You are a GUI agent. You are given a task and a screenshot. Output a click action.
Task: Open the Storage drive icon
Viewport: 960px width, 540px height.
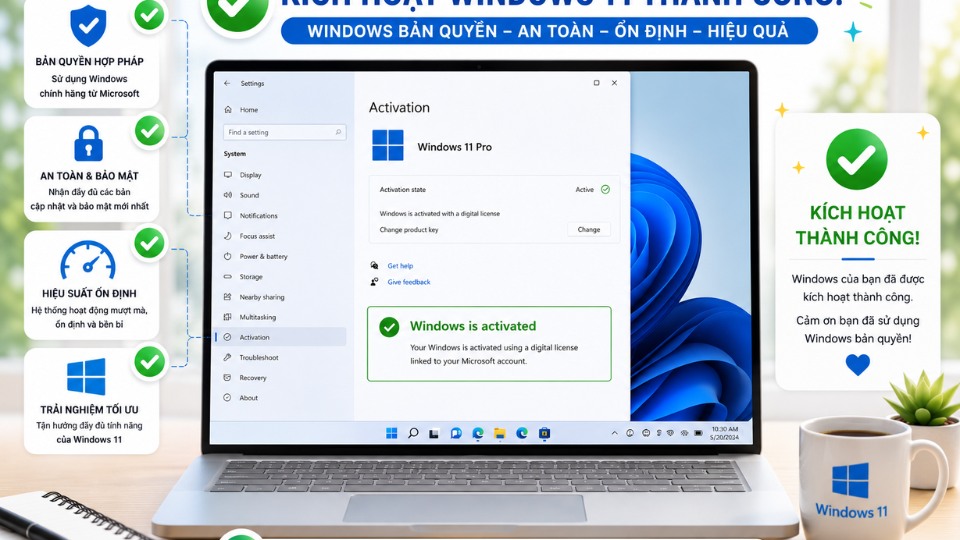pyautogui.click(x=228, y=277)
